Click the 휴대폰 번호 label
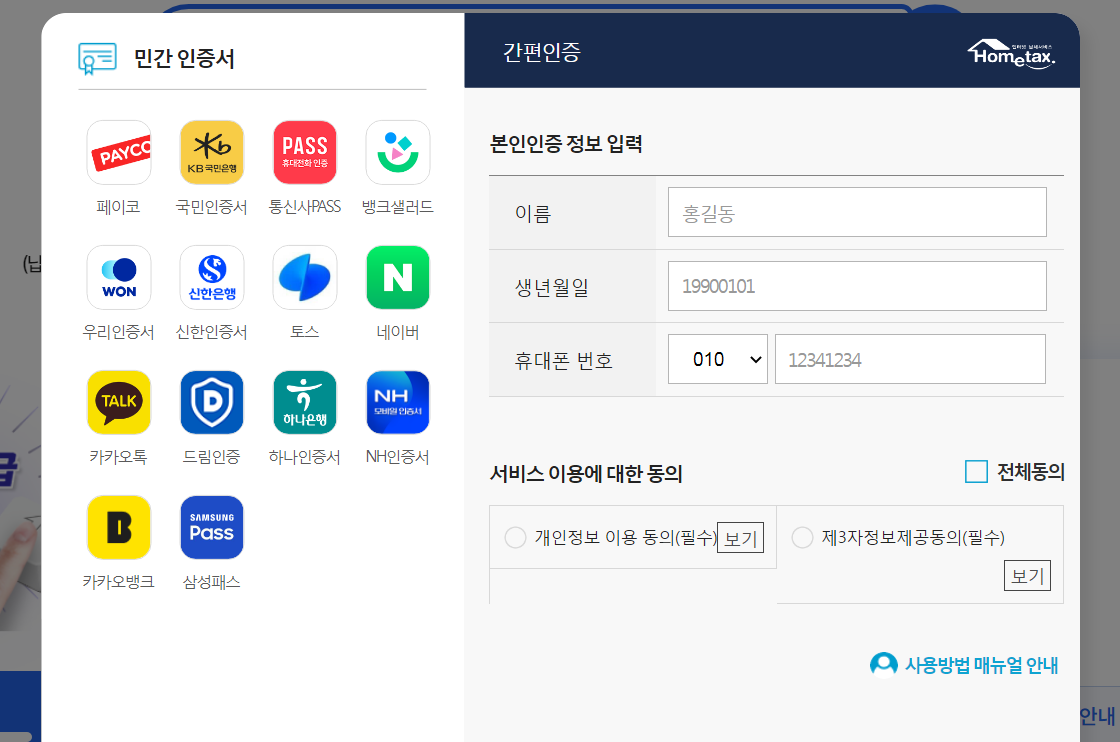 pos(564,361)
